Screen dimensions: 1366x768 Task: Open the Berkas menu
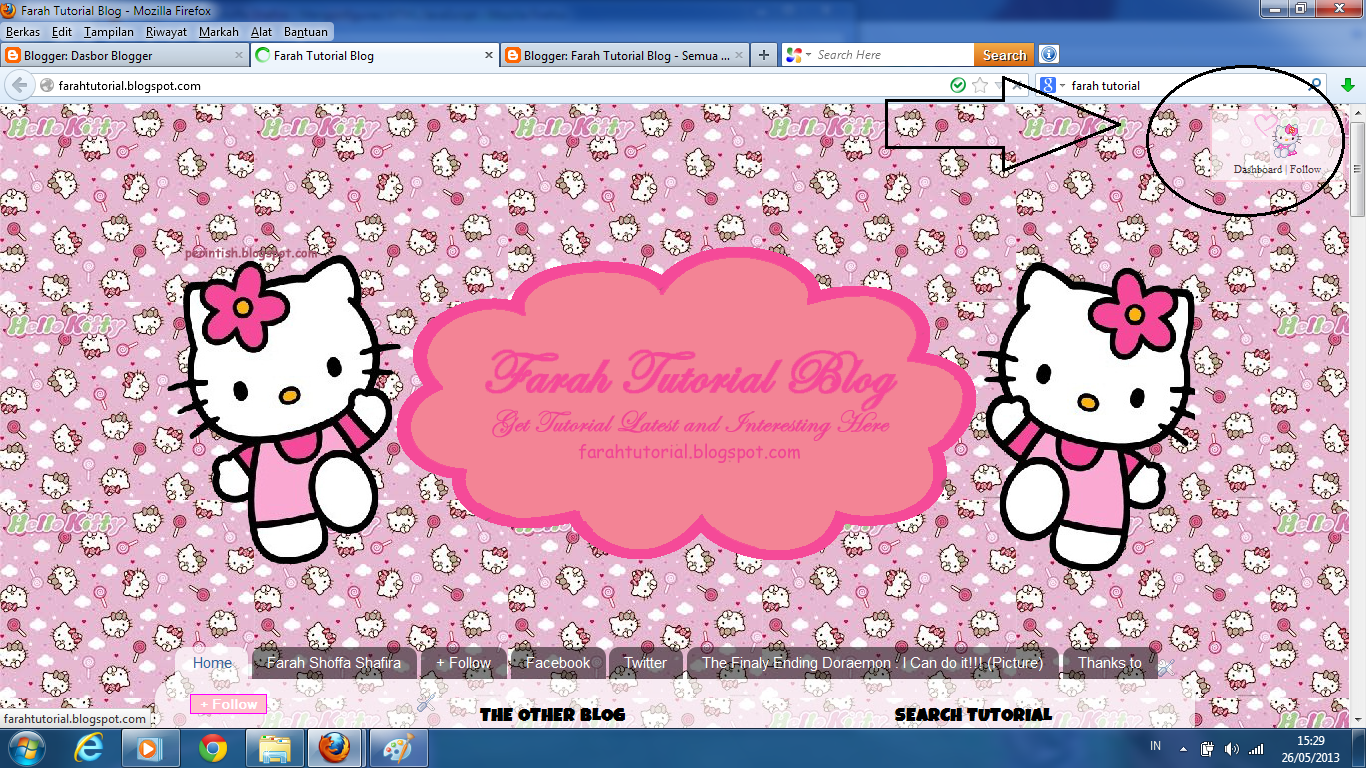coord(23,32)
